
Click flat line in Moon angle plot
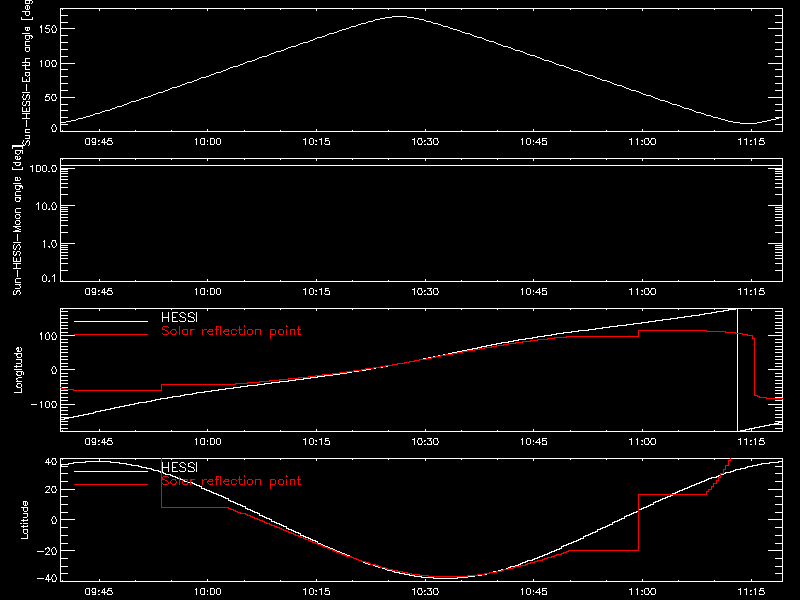[421, 166]
